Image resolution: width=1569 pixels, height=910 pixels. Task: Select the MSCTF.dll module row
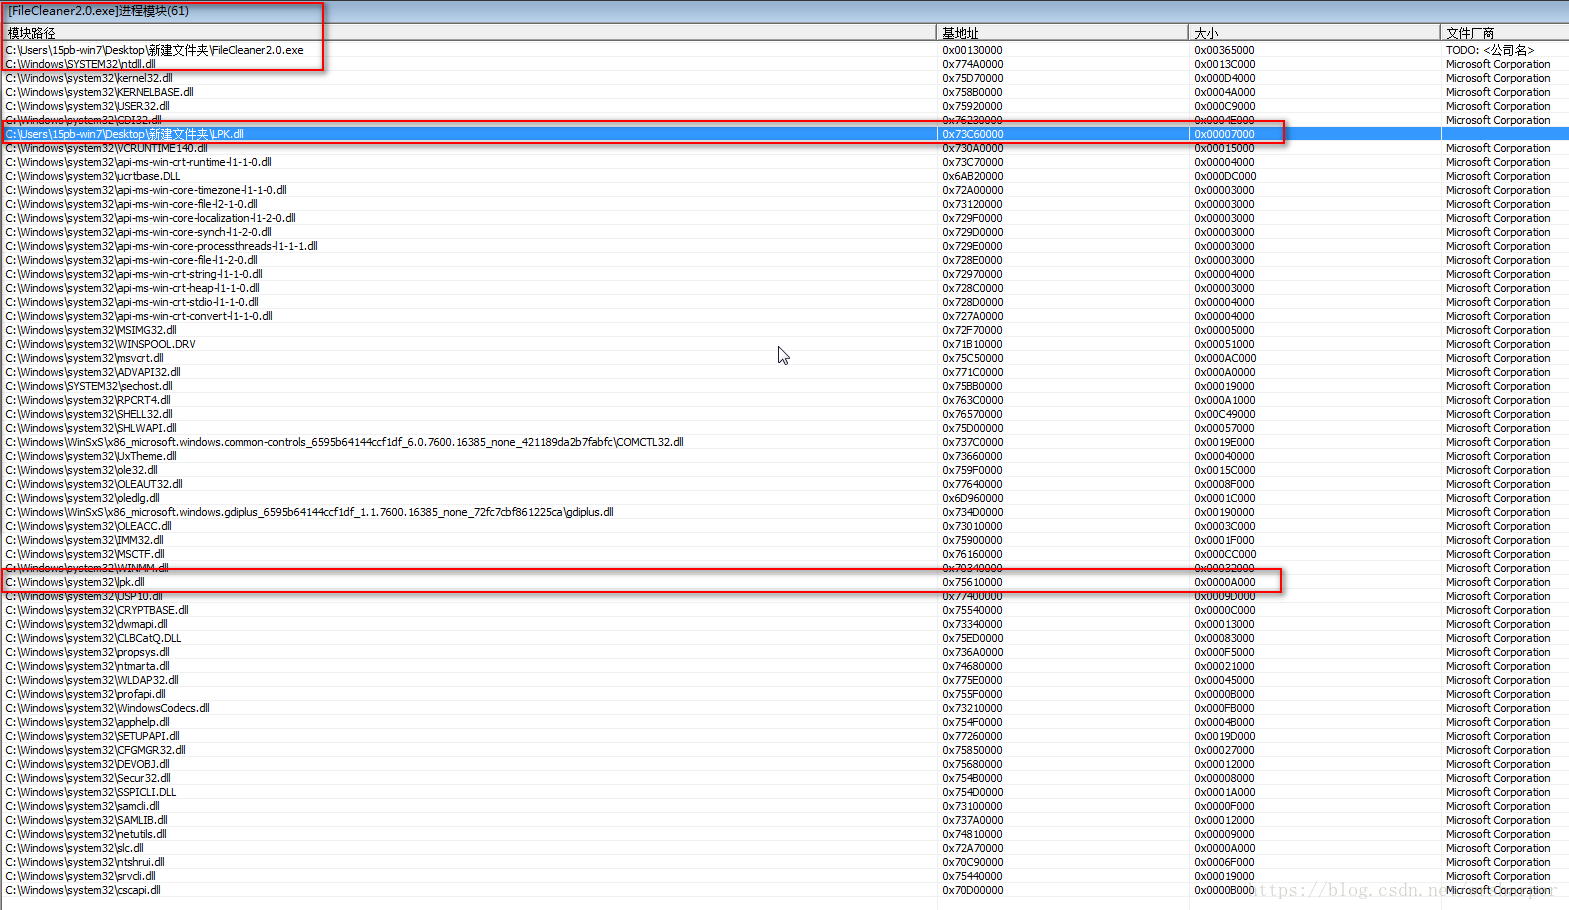point(784,554)
